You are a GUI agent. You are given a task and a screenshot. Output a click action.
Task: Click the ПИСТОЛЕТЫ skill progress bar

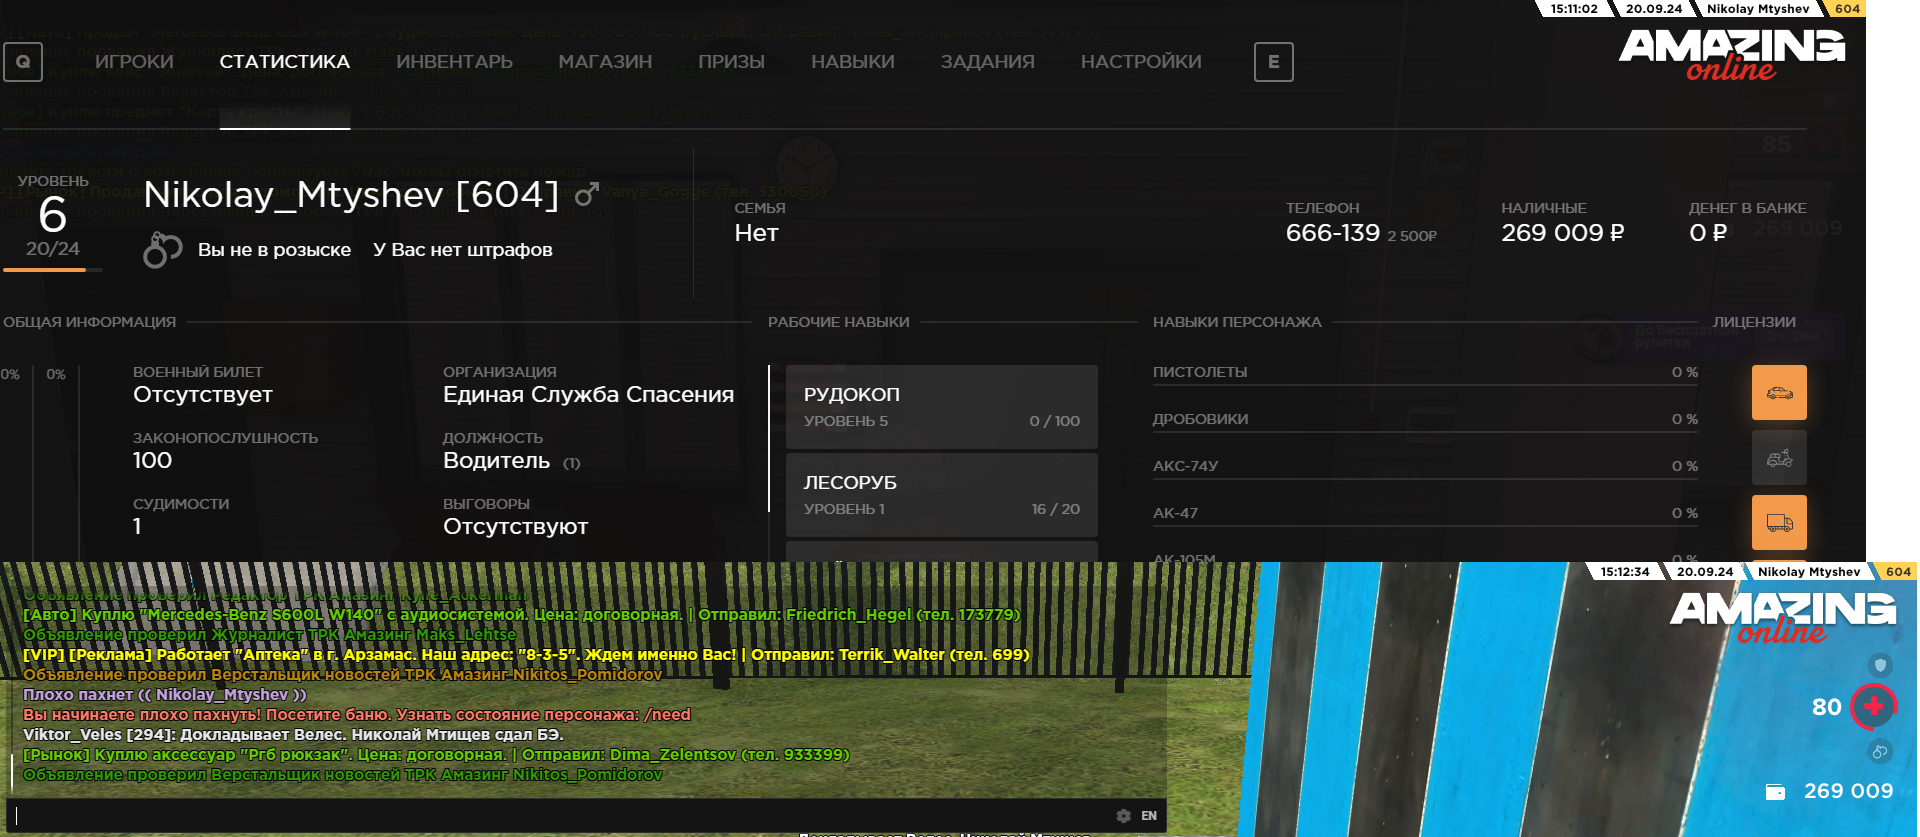1425,385
